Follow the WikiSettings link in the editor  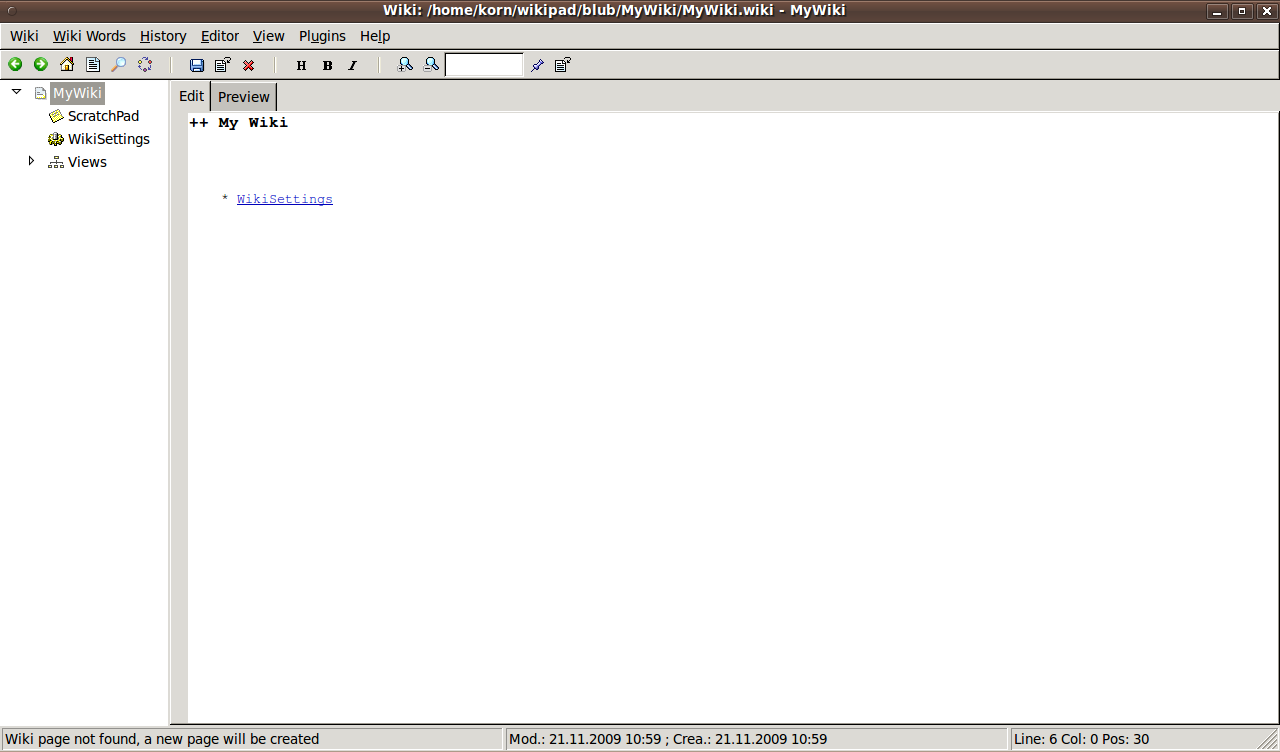coord(285,199)
